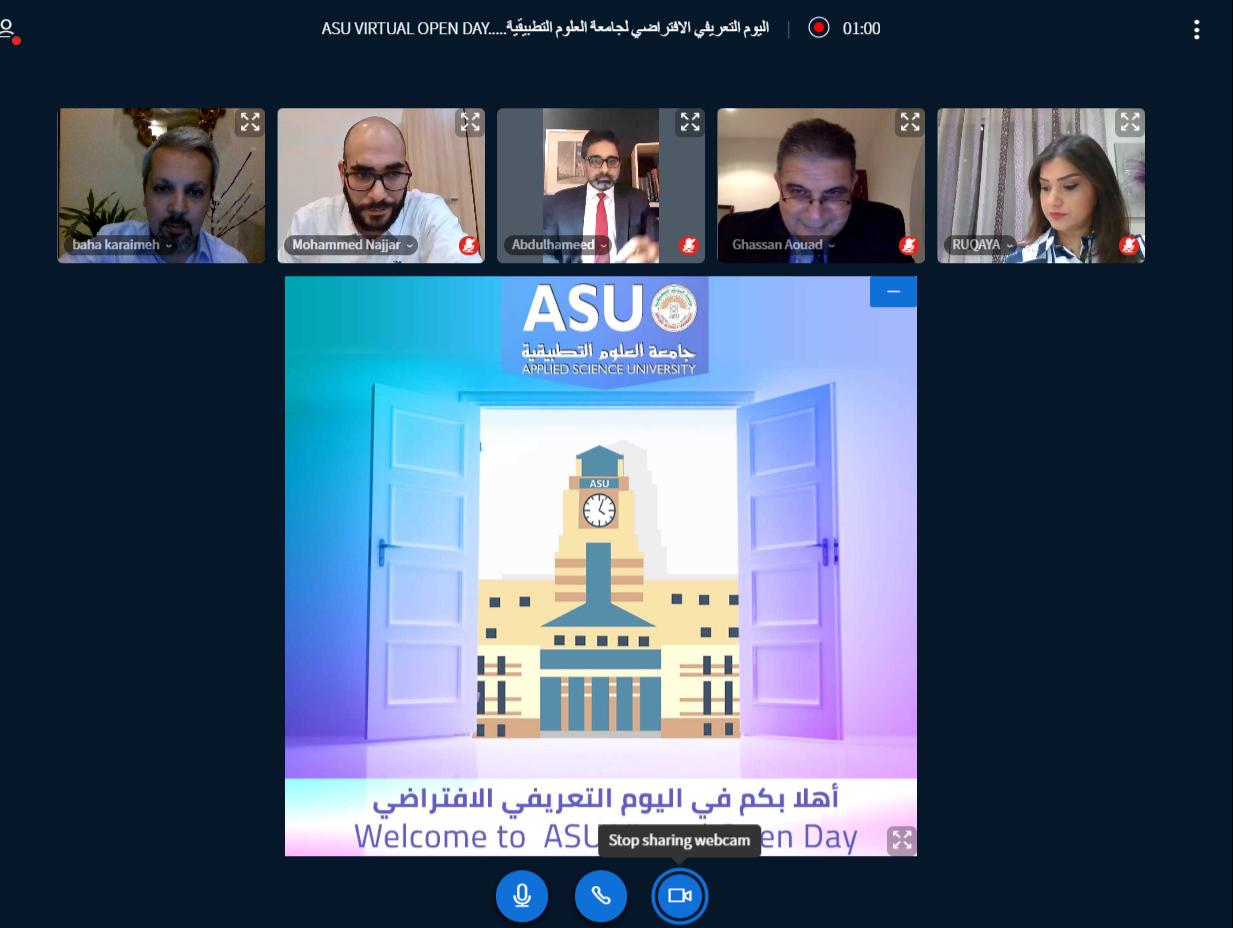This screenshot has width=1233, height=928.
Task: Open baha karaimeh name dropdown
Action: coord(122,245)
